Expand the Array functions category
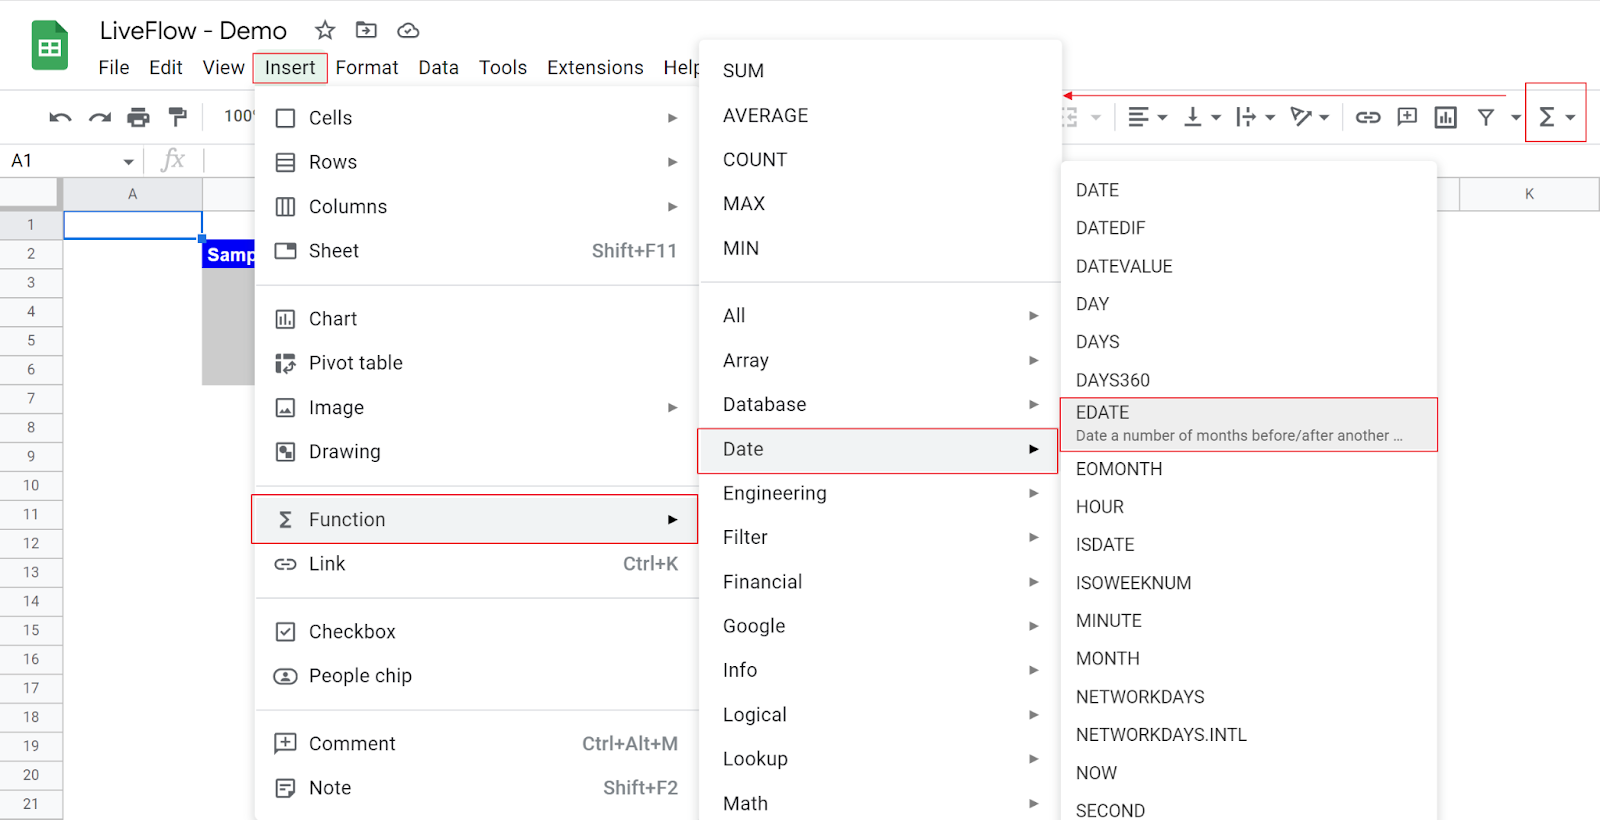Image resolution: width=1600 pixels, height=820 pixels. click(880, 361)
